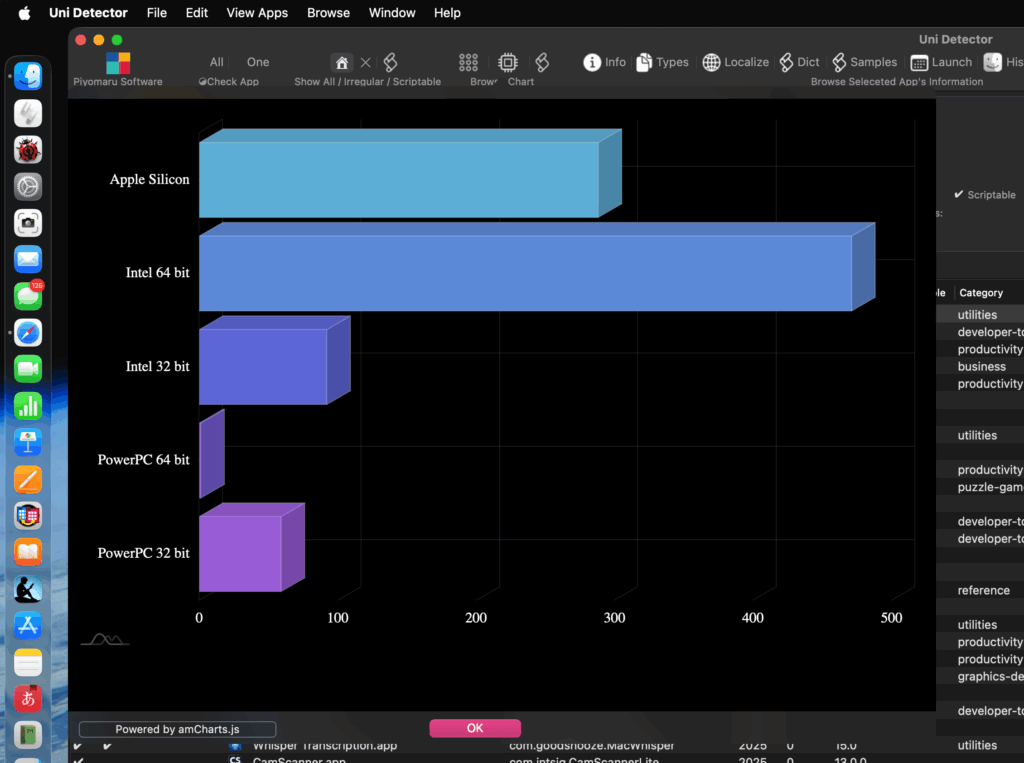Screen dimensions: 1024x763
Task: Click the Intel 64 bit bar
Action: pyautogui.click(x=525, y=273)
